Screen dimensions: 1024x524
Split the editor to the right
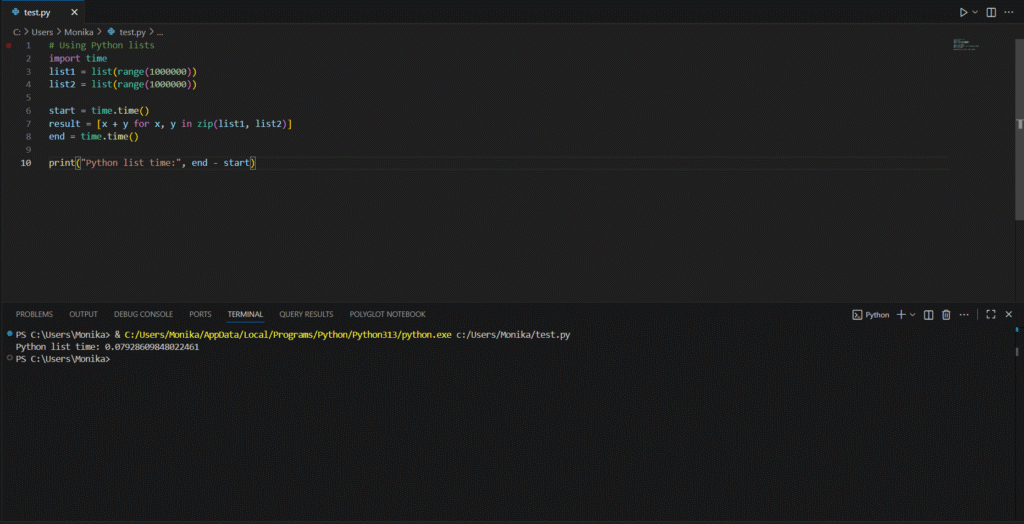[x=991, y=12]
